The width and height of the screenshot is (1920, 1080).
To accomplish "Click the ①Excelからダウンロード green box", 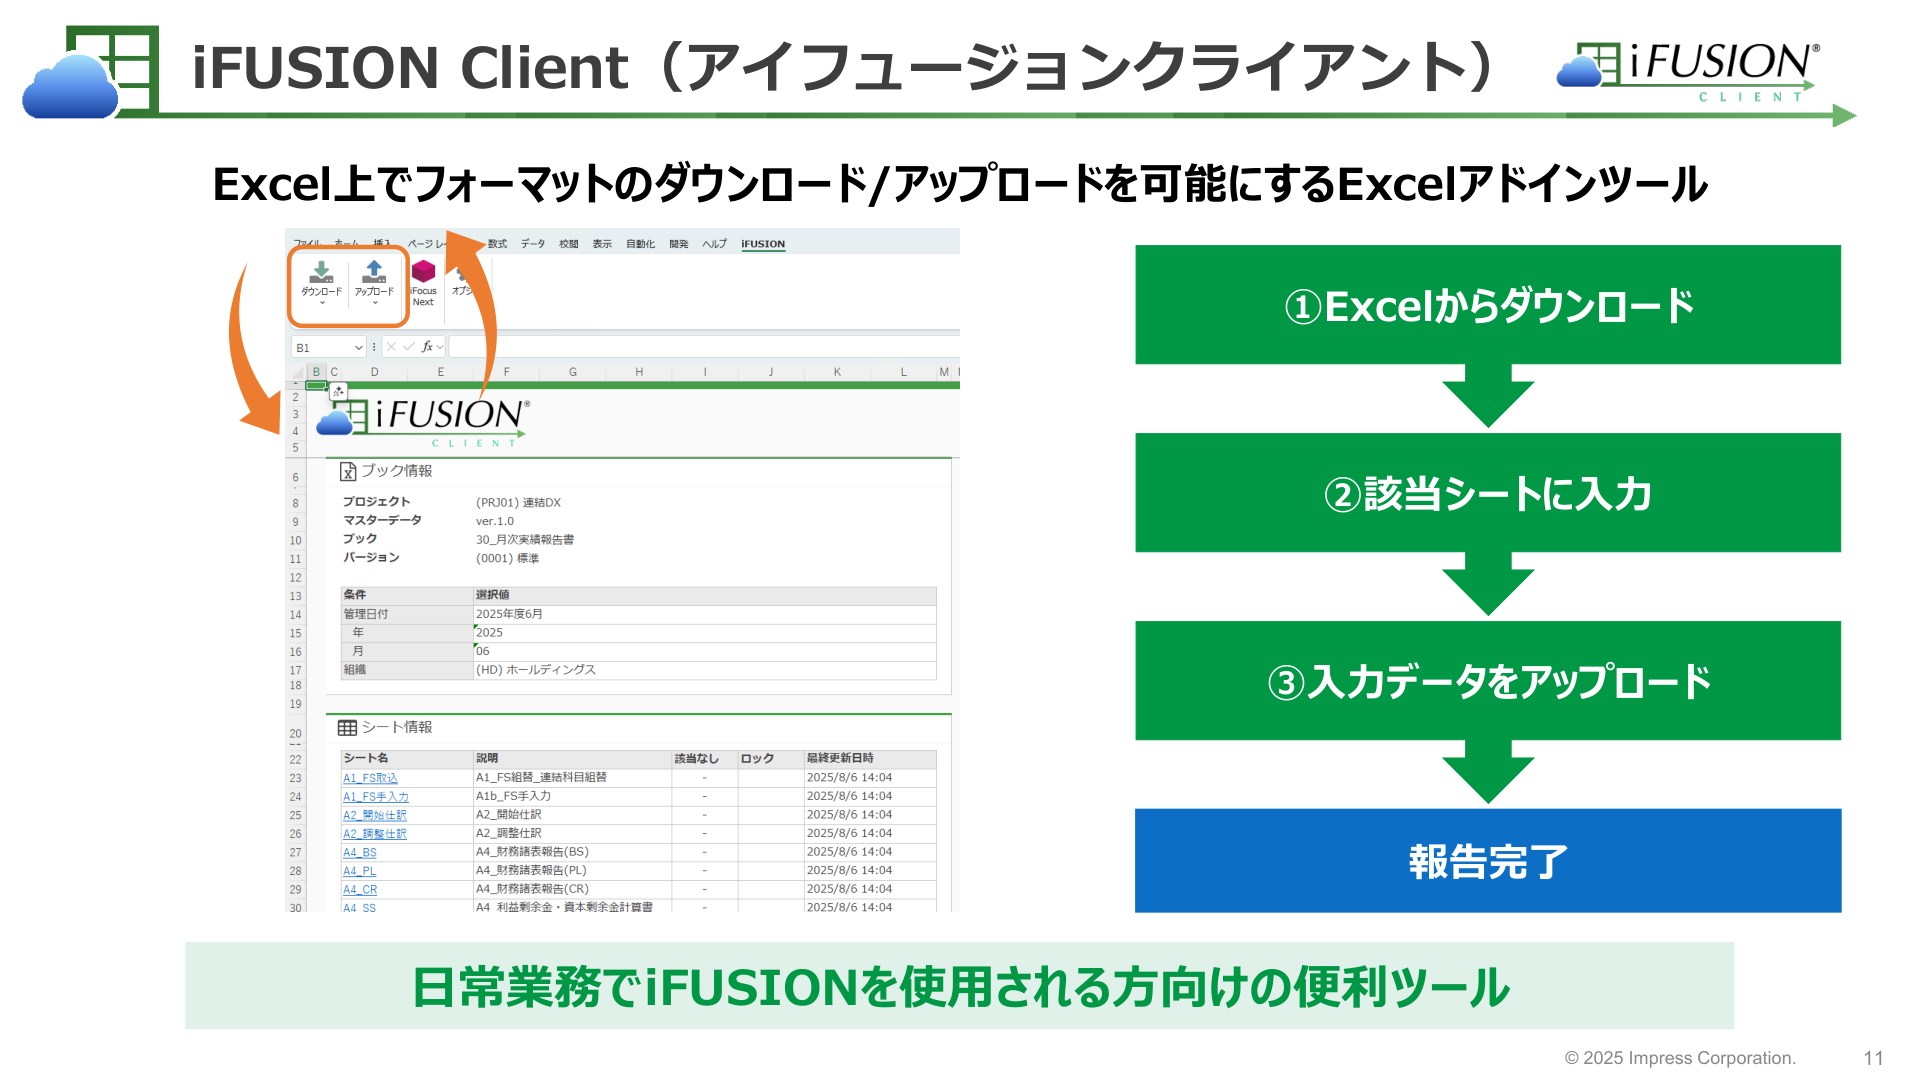I will 1488,305.
